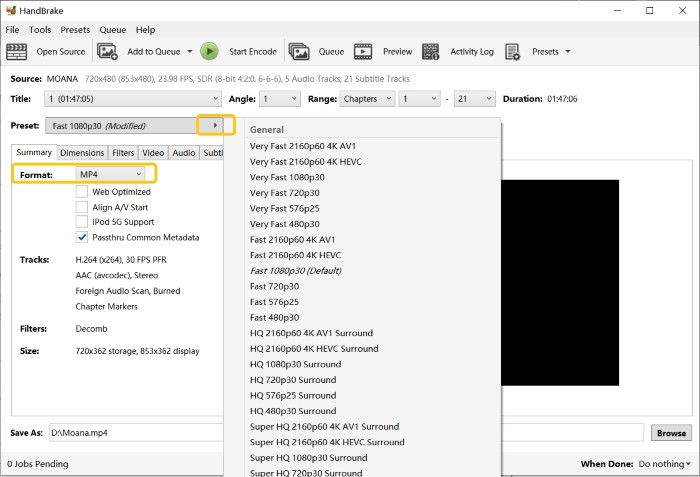The width and height of the screenshot is (700, 477).
Task: Click the Open Source film clapper icon
Action: pos(16,52)
